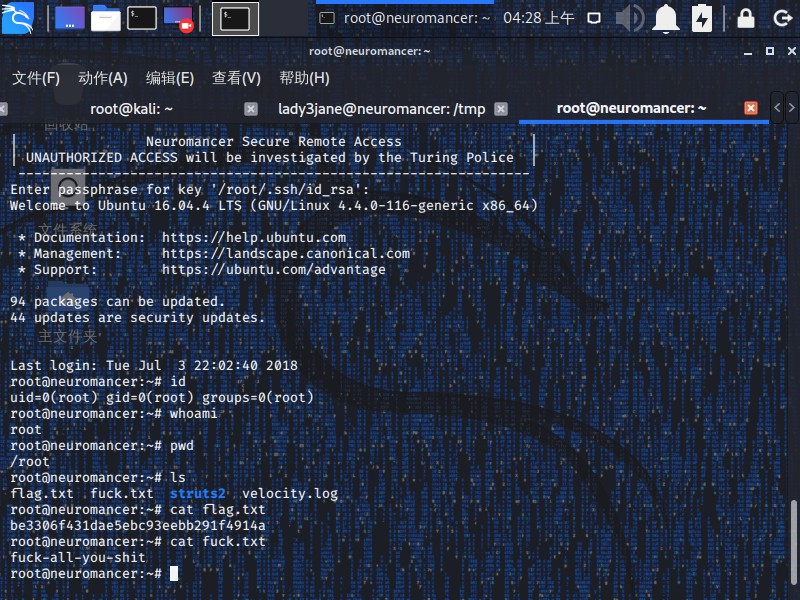
Task: Click flag.txt in the ls output
Action: [42, 493]
